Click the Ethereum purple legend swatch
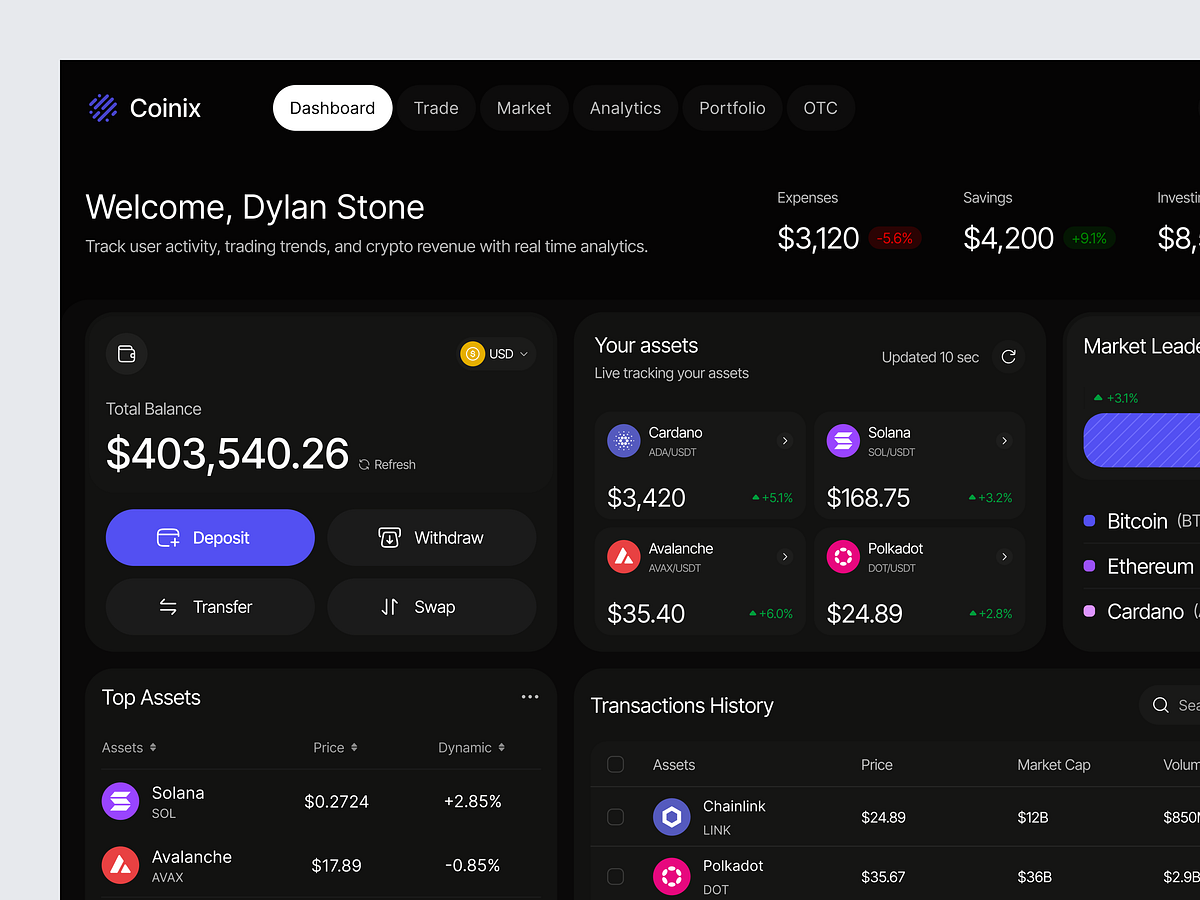 1090,566
